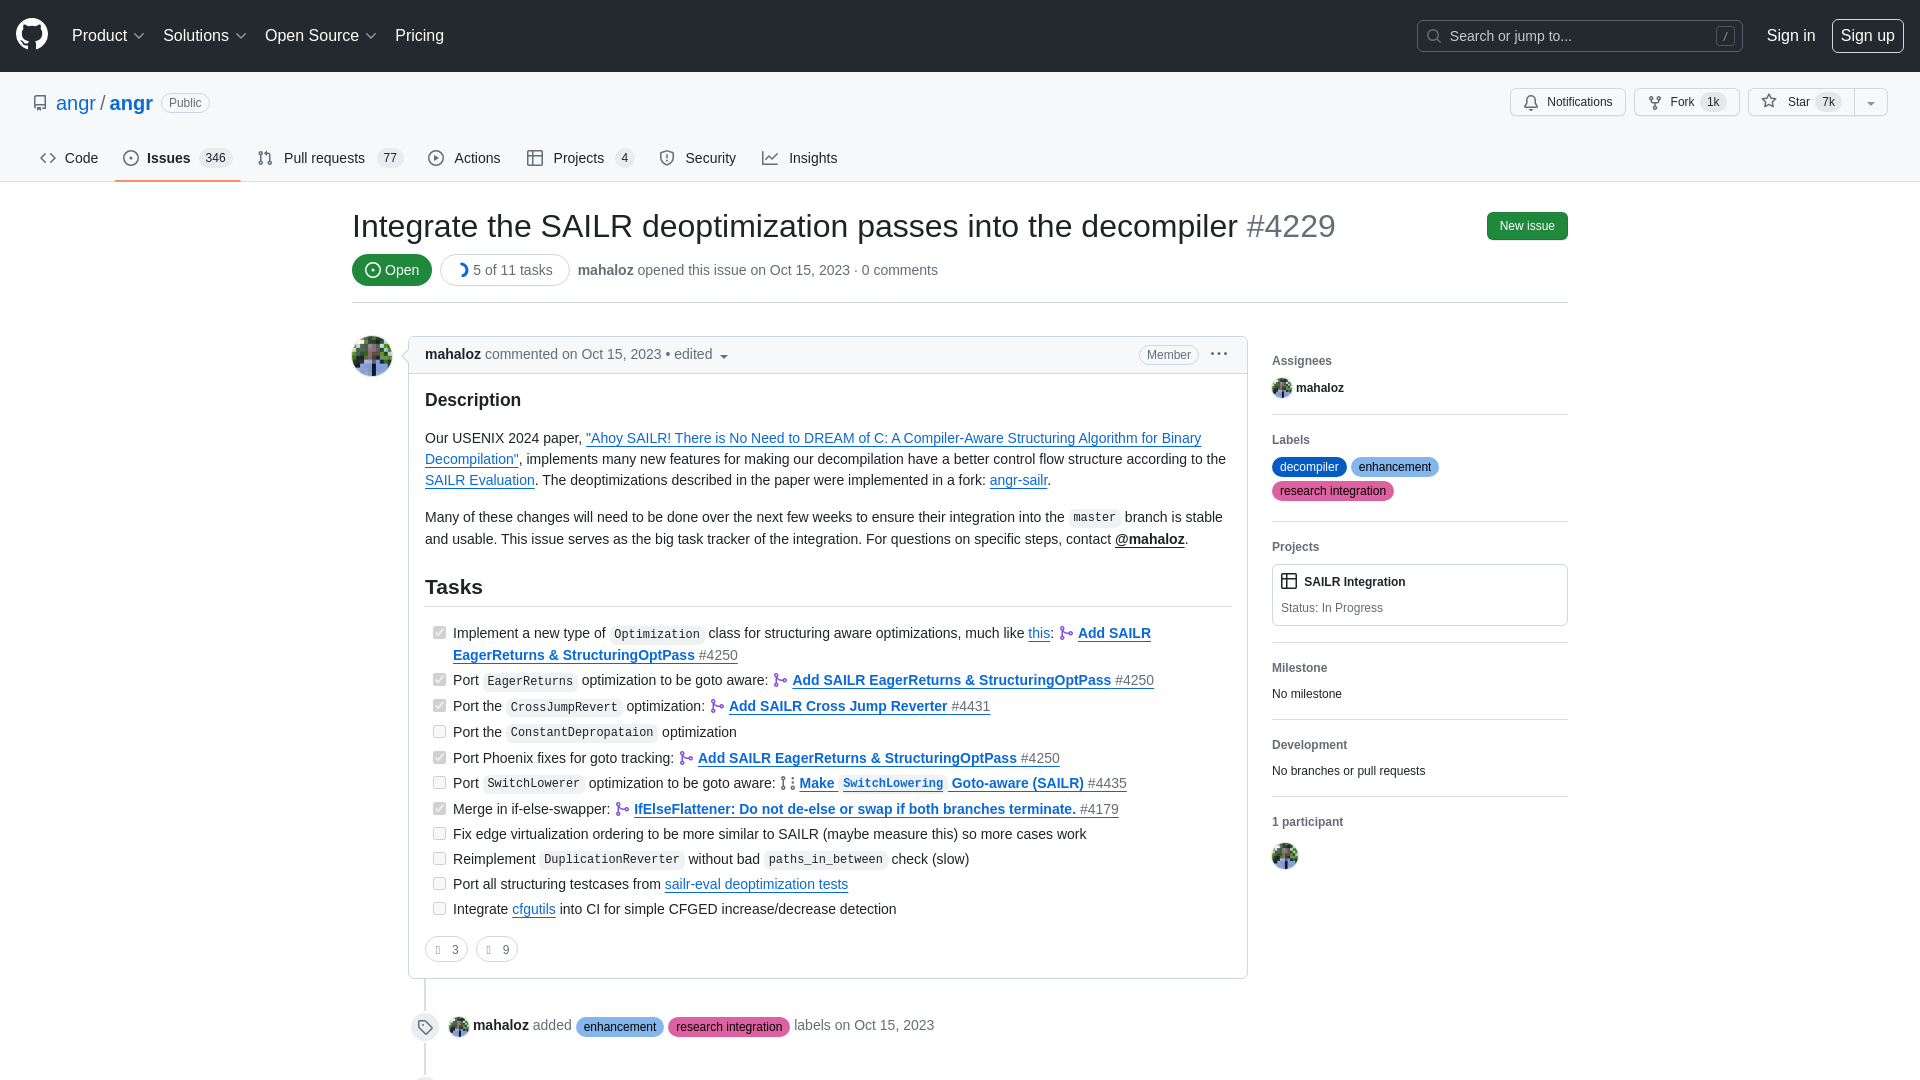The image size is (1920, 1080).
Task: Expand the edited dropdown on comment
Action: [723, 355]
